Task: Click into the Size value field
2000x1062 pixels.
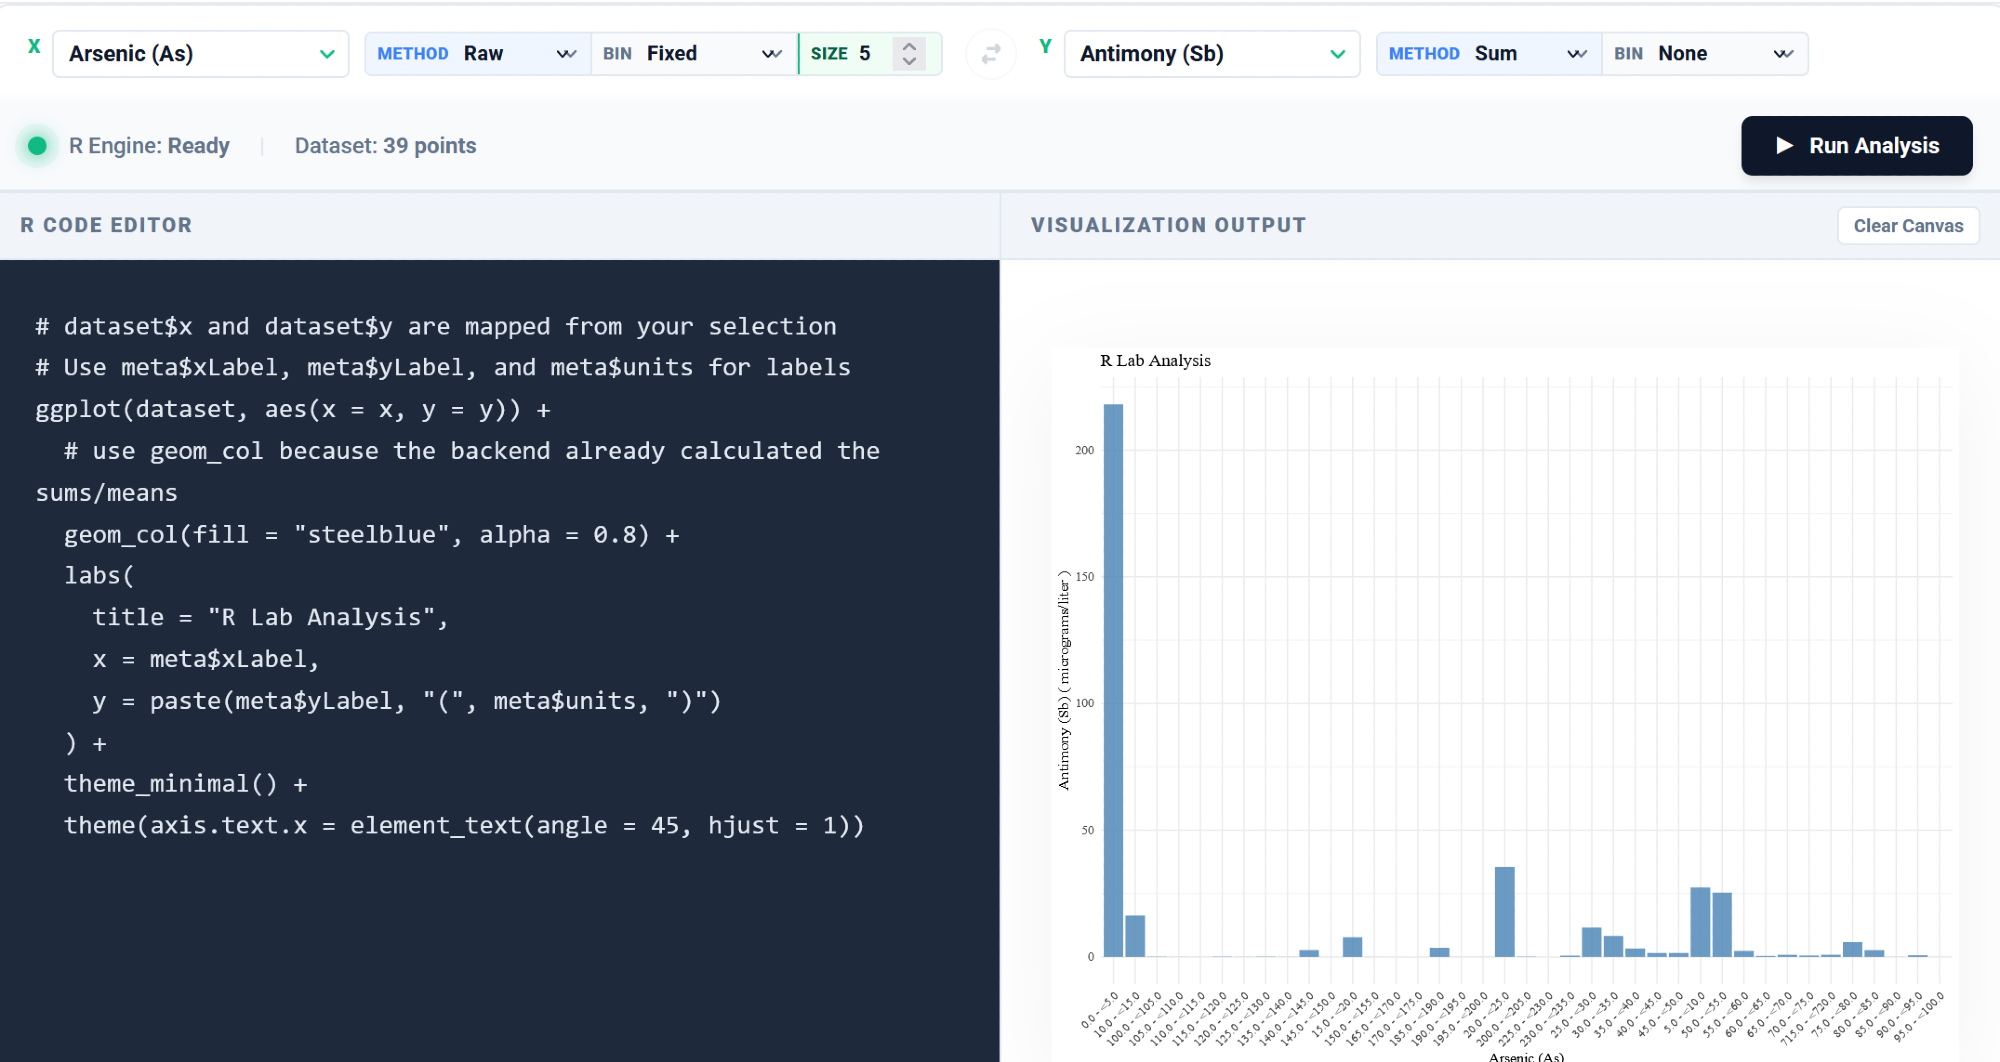Action: tap(868, 54)
